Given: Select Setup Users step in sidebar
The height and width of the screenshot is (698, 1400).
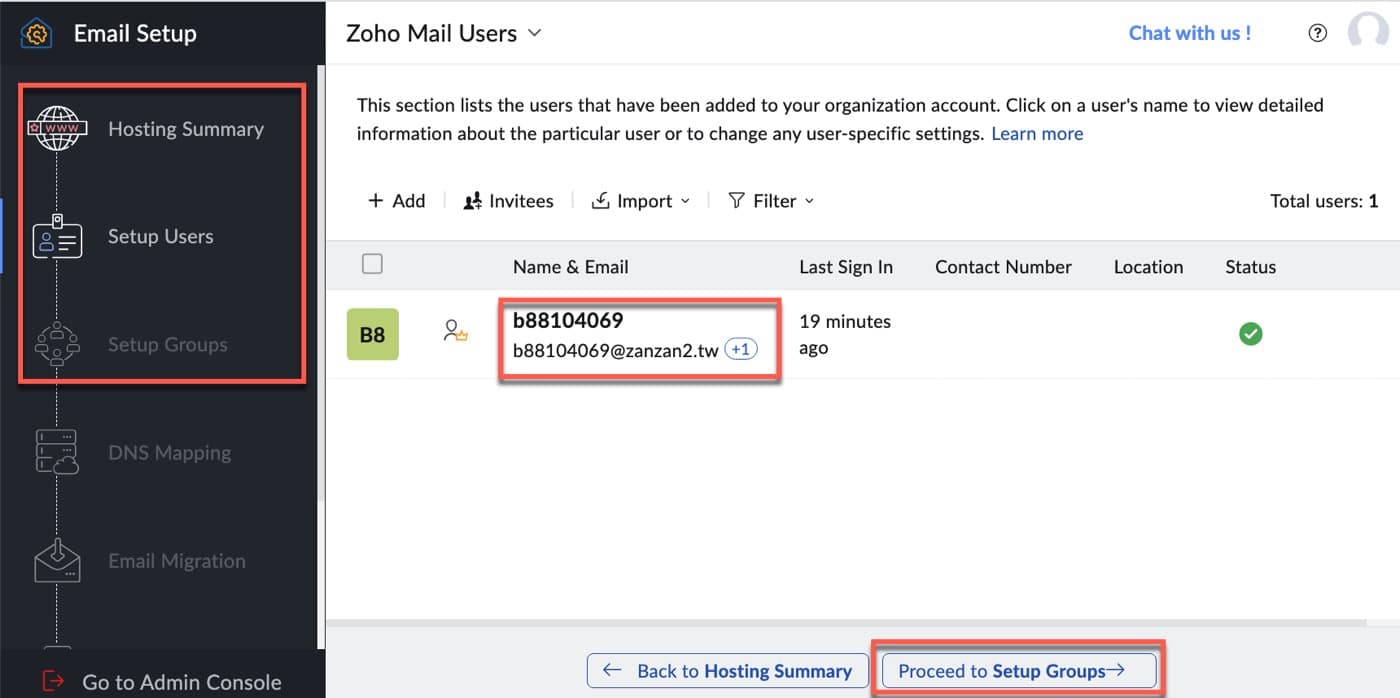Looking at the screenshot, I should pyautogui.click(x=161, y=237).
